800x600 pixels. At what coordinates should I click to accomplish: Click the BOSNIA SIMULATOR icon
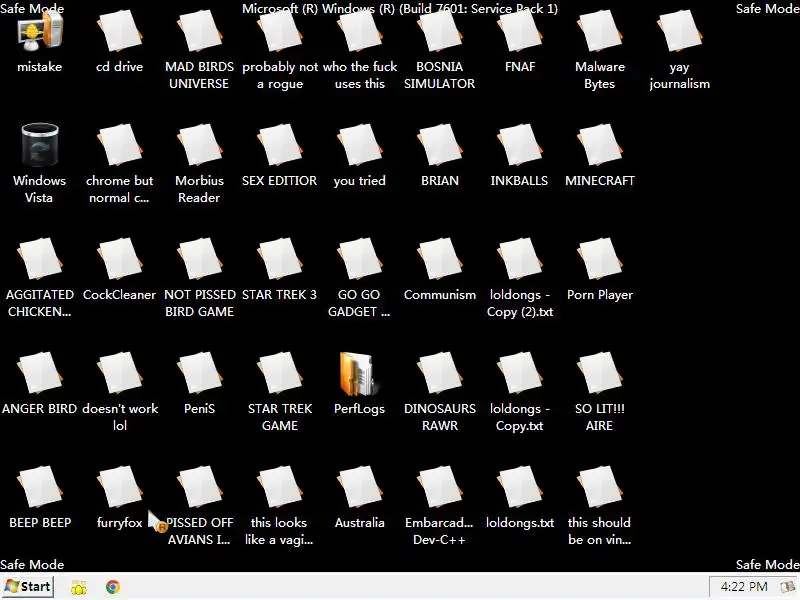tap(440, 33)
